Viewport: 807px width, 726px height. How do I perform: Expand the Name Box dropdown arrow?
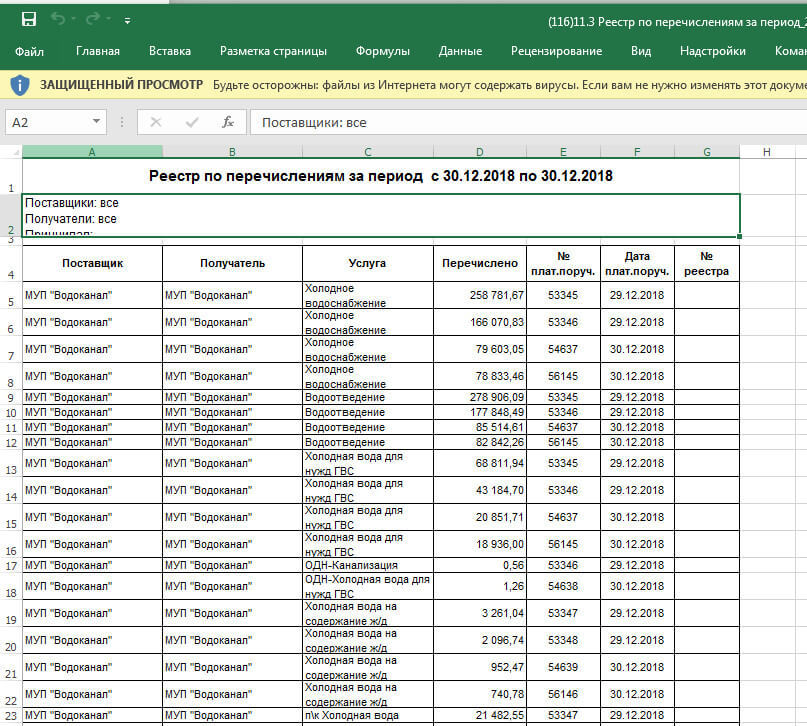click(x=96, y=122)
